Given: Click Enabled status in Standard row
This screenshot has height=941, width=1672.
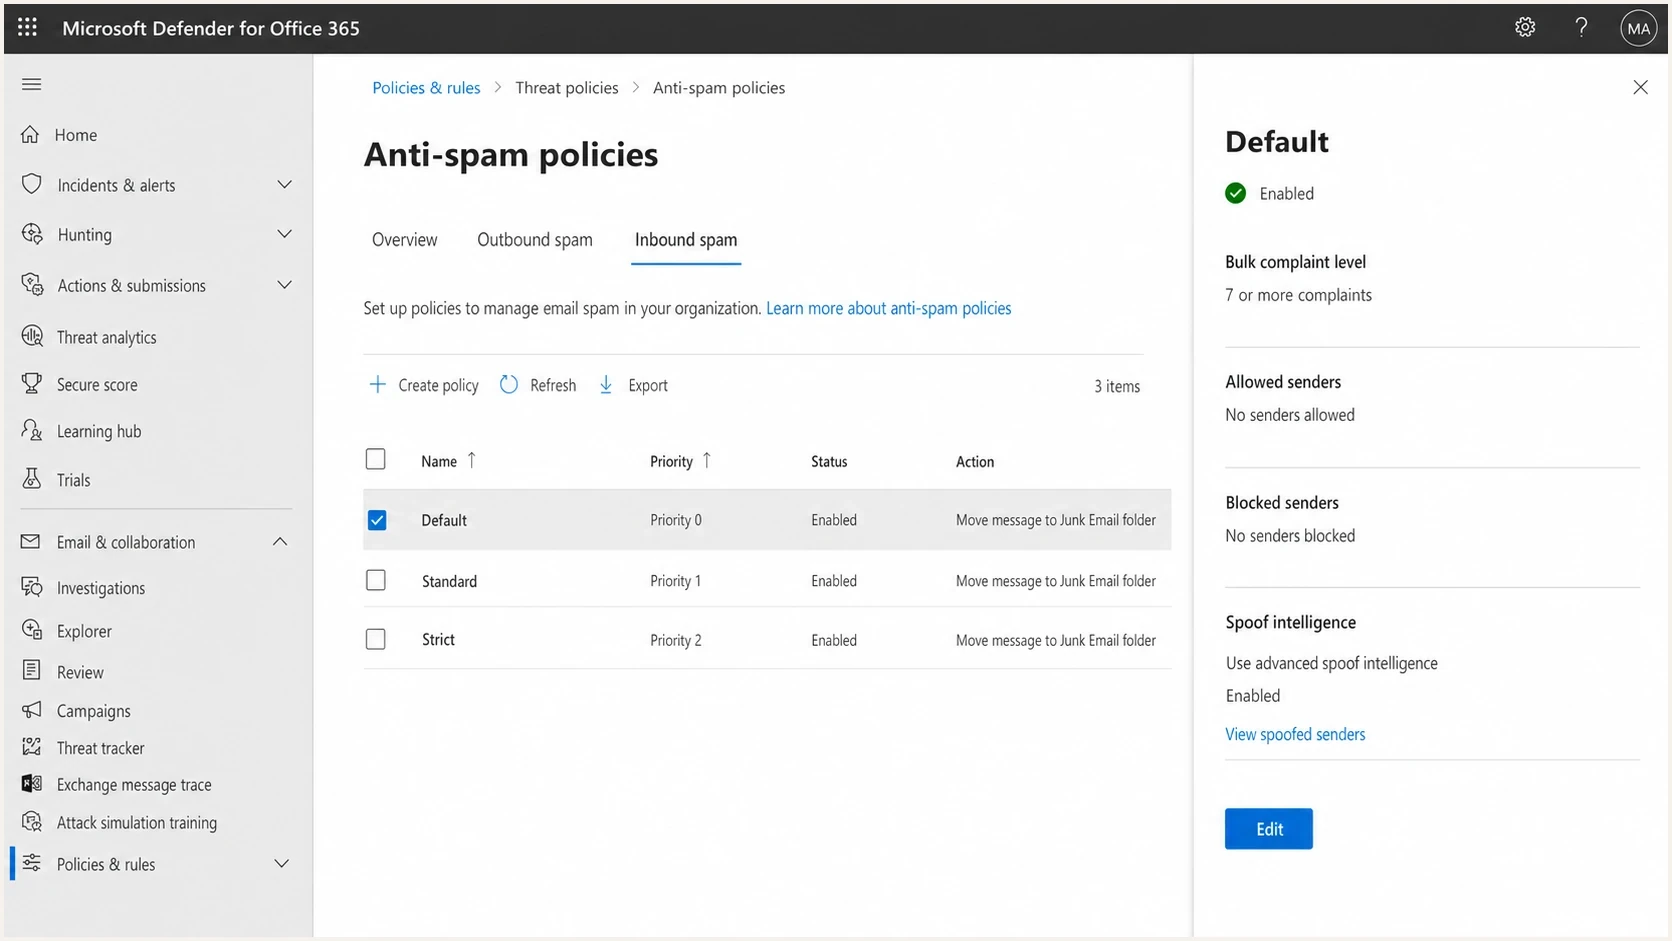Looking at the screenshot, I should click(x=834, y=581).
